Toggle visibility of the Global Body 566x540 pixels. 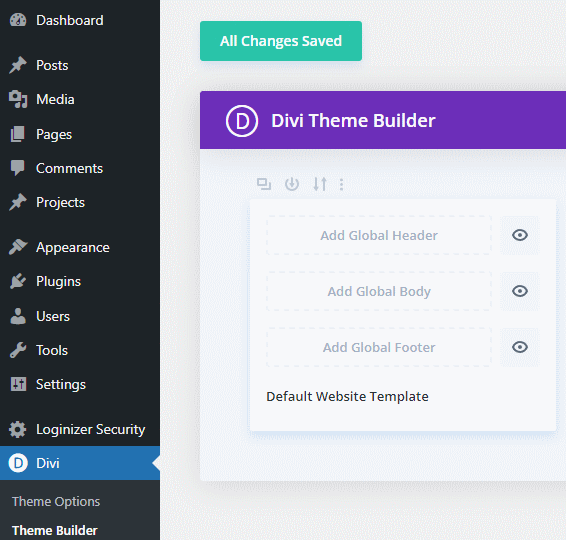click(520, 291)
